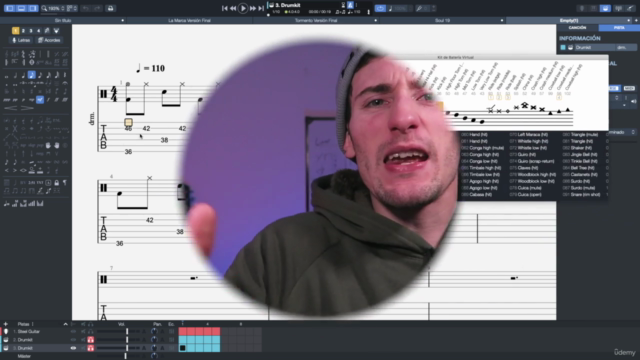Image resolution: width=640 pixels, height=360 pixels.
Task: Select the quarter note duration
Action: tap(23, 75)
